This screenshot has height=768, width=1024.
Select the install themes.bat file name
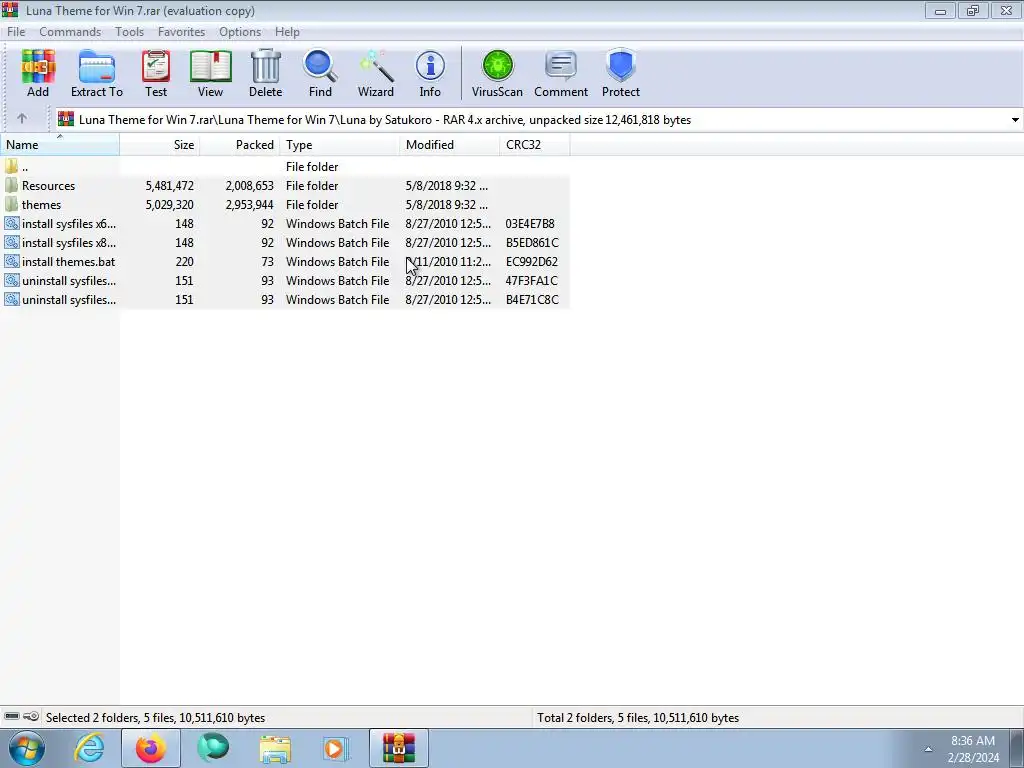[69, 261]
